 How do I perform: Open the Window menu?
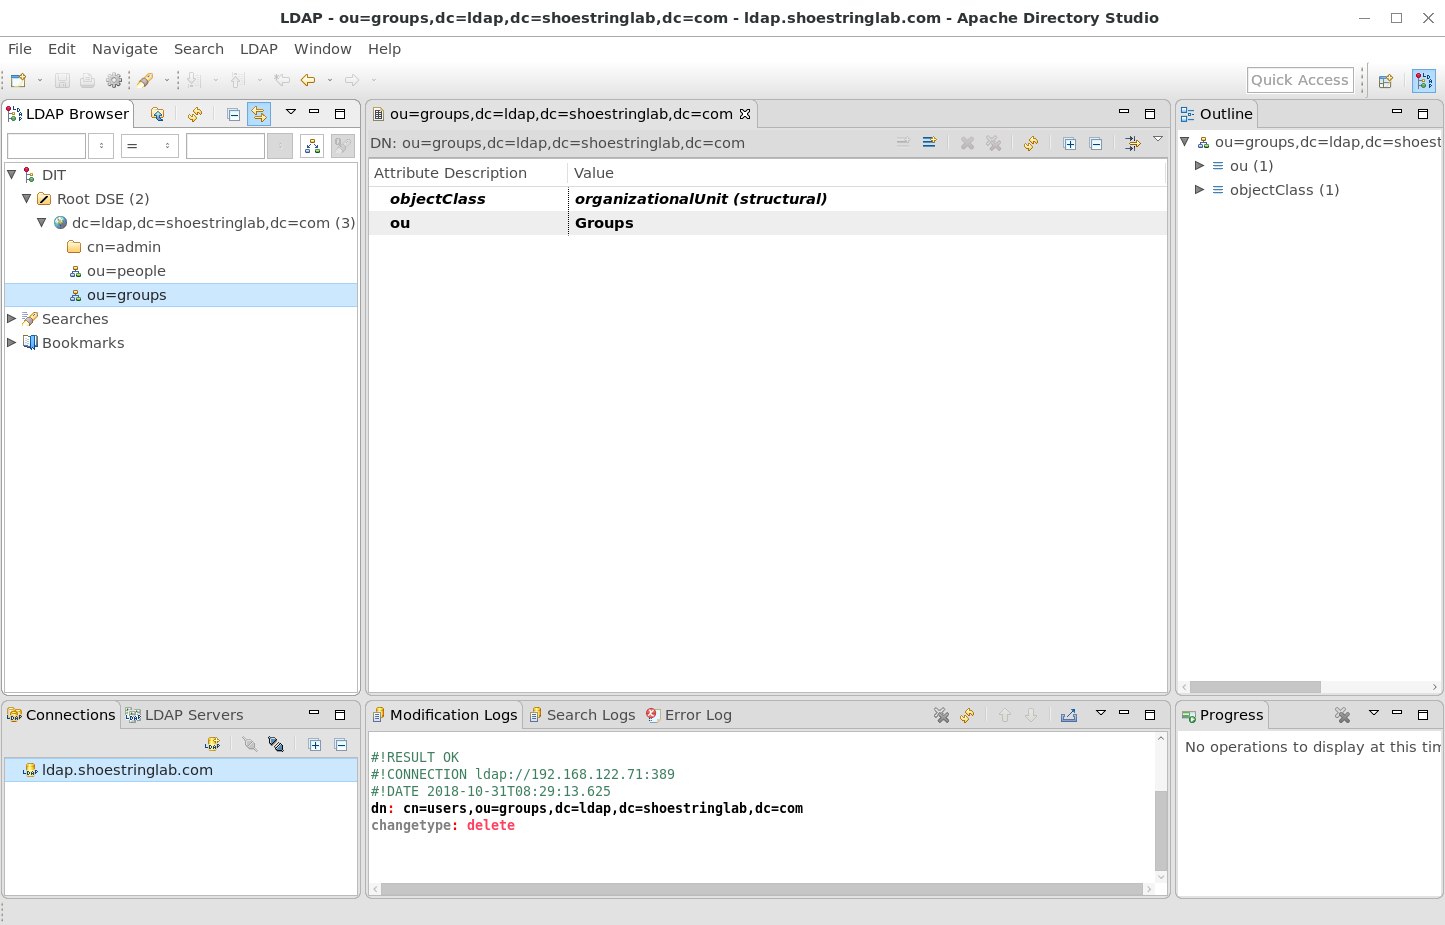[x=323, y=49]
